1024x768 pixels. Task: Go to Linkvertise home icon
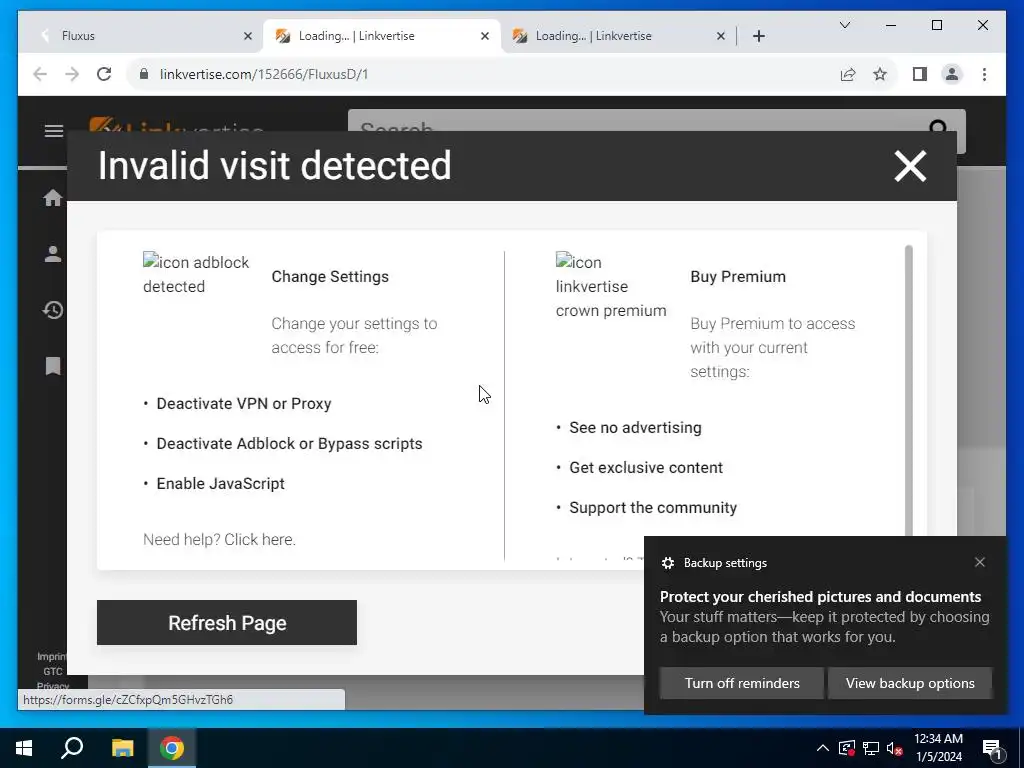[53, 198]
